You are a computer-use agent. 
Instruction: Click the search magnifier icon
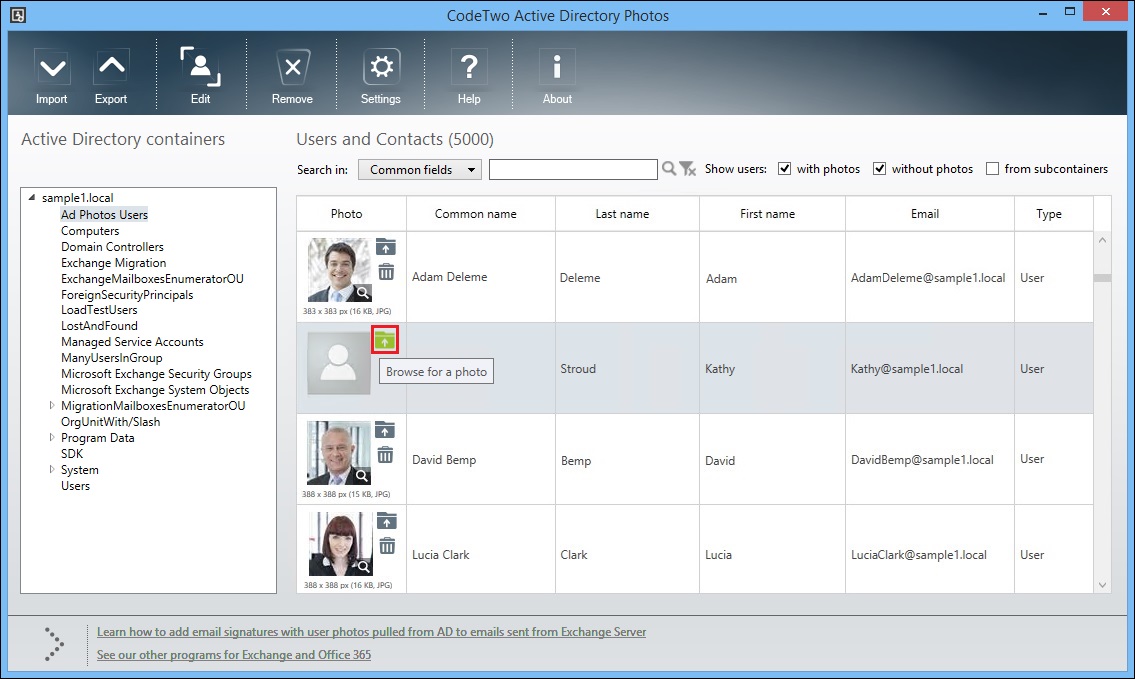coord(669,169)
